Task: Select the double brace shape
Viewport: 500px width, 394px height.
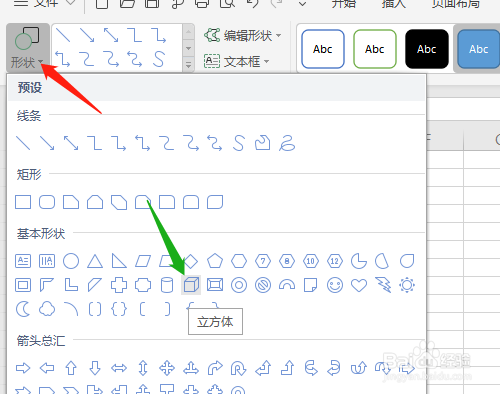Action: (119, 309)
